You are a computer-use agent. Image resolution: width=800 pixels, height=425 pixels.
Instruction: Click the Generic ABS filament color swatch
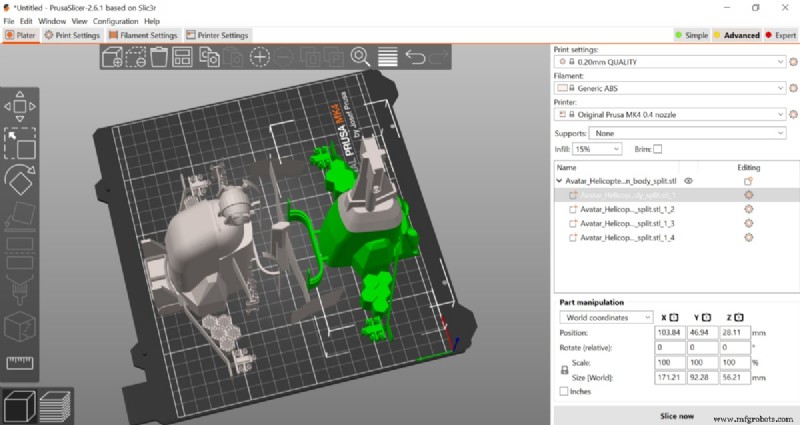click(x=562, y=88)
